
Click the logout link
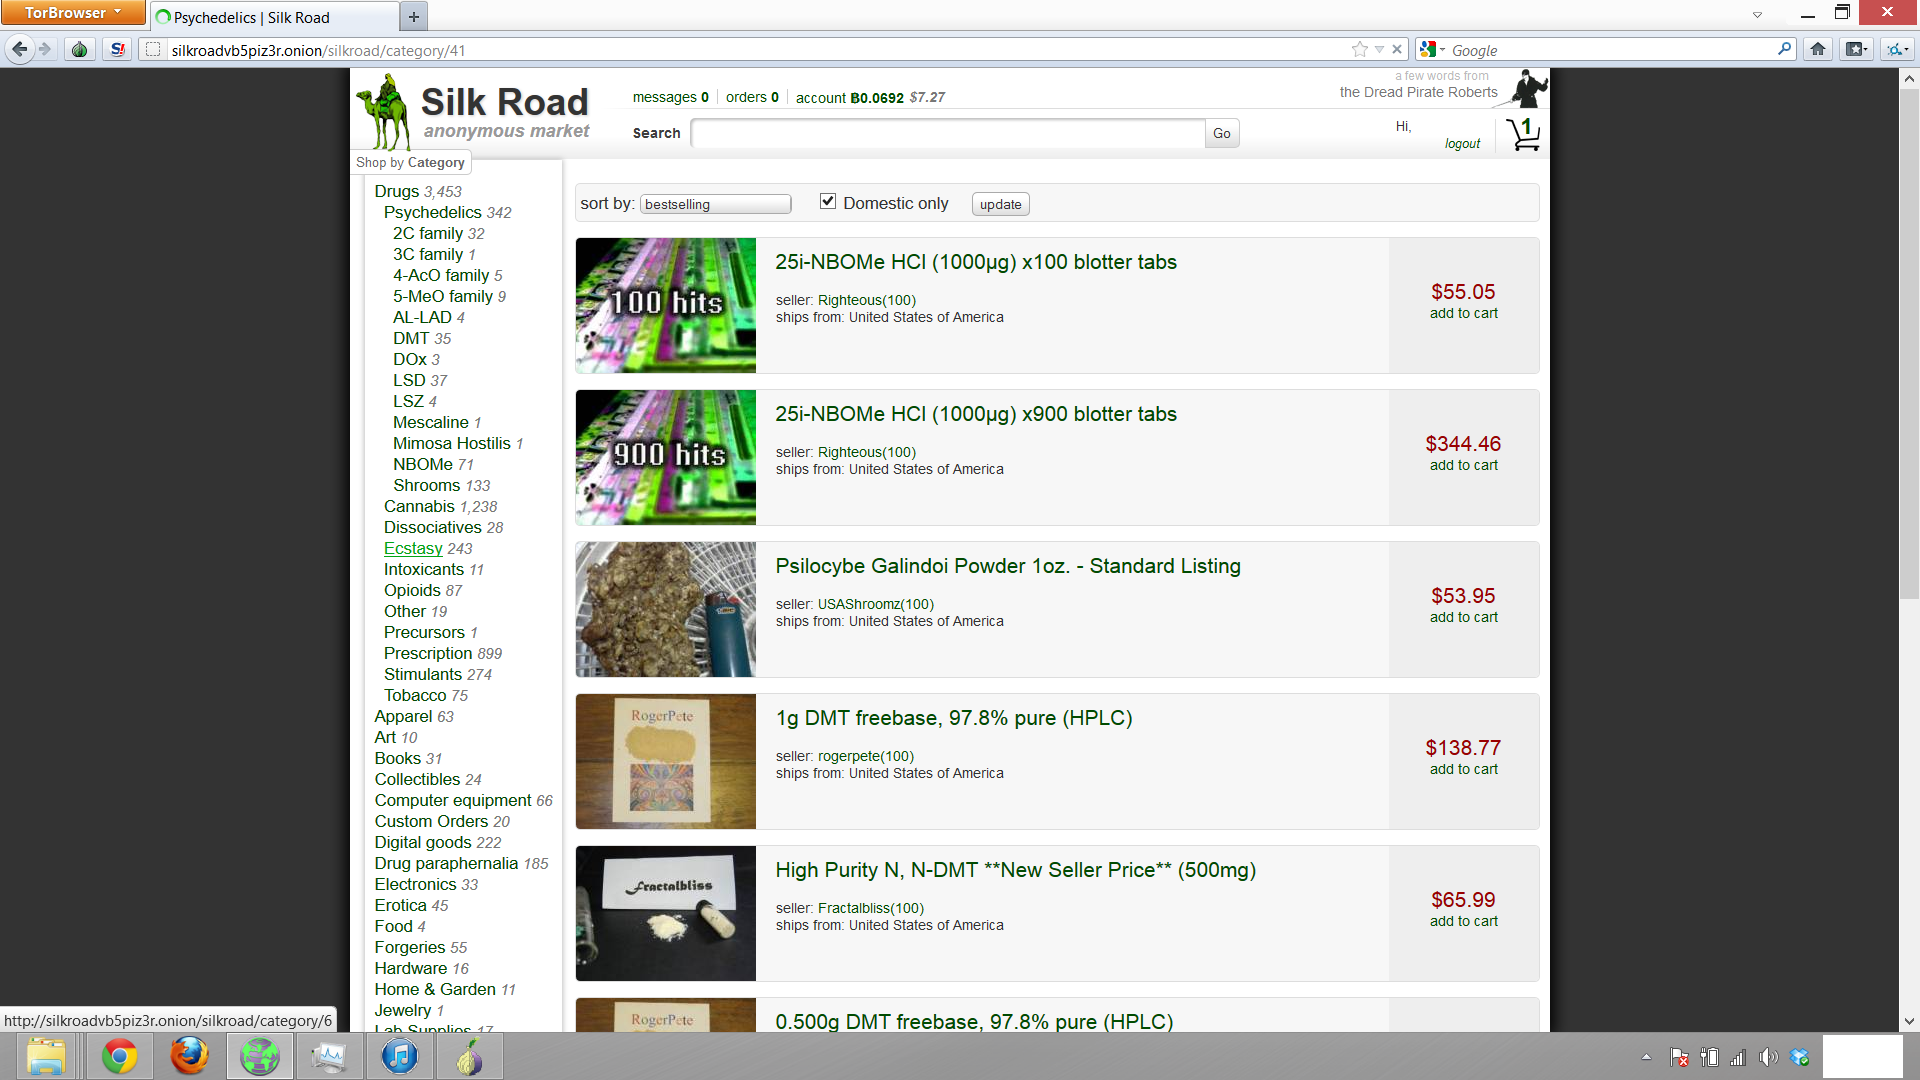[x=1462, y=144]
